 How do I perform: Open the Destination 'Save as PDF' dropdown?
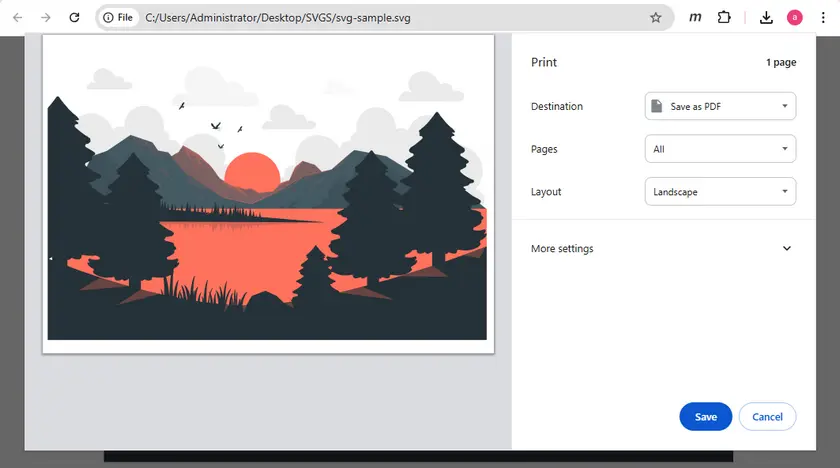click(720, 106)
